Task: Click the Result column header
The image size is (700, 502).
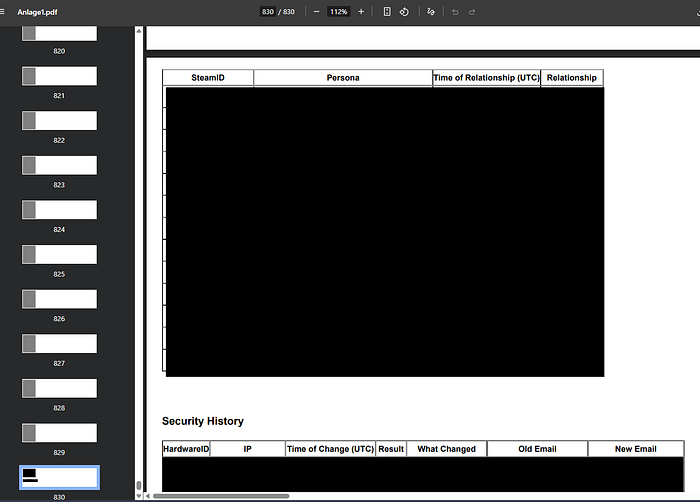Action: pos(391,449)
